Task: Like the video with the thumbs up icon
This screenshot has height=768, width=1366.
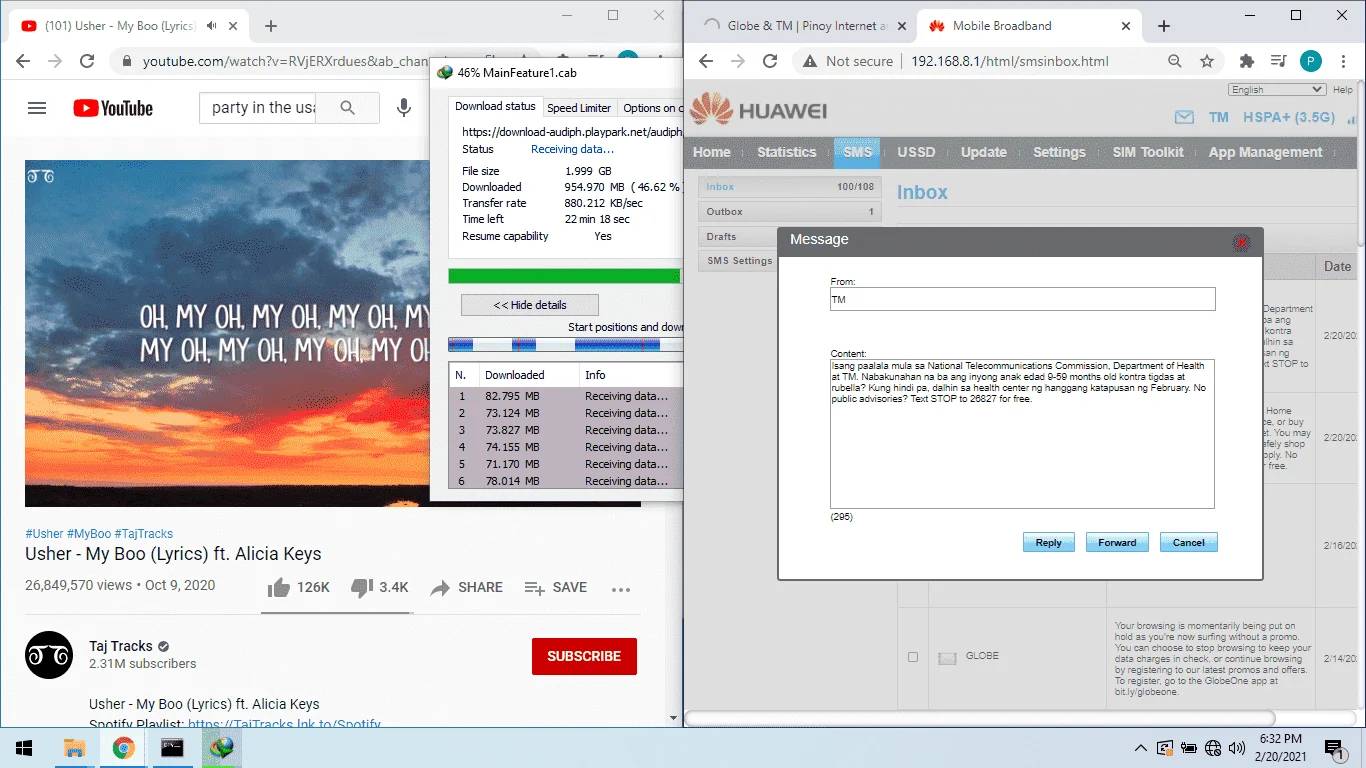Action: (279, 588)
